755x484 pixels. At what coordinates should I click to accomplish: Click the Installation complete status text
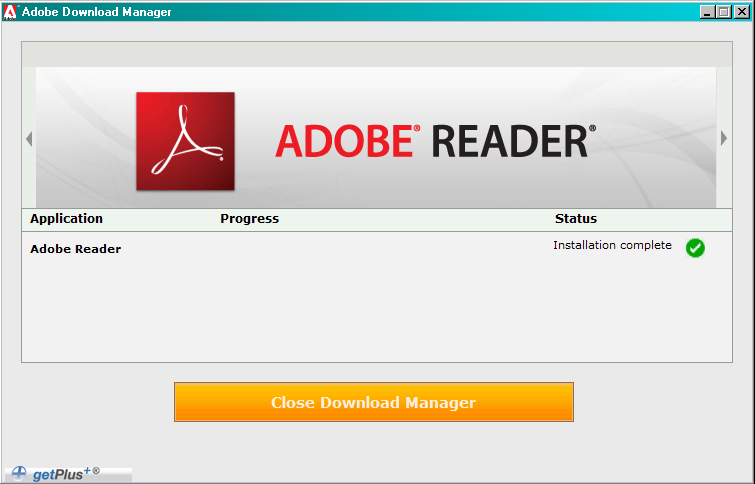click(612, 246)
